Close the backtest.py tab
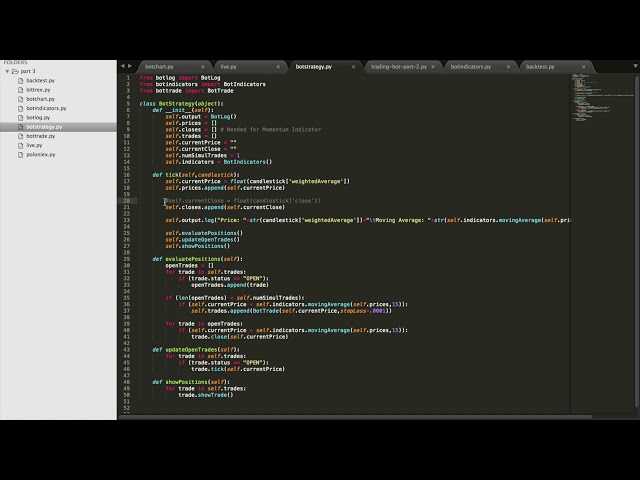The image size is (640, 480). click(584, 67)
